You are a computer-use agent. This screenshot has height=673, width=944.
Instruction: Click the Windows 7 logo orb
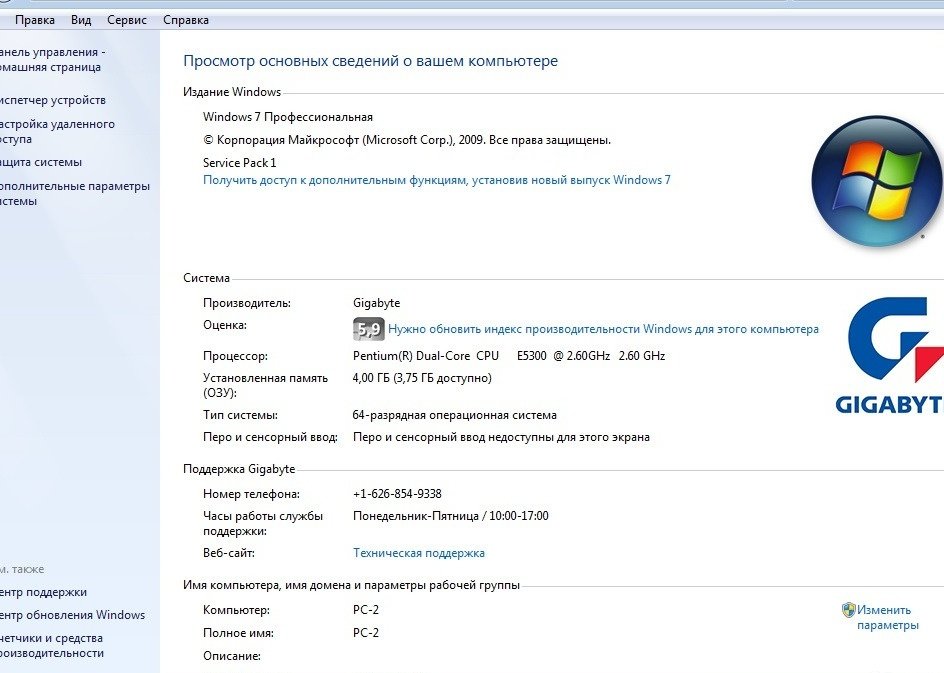coord(877,181)
